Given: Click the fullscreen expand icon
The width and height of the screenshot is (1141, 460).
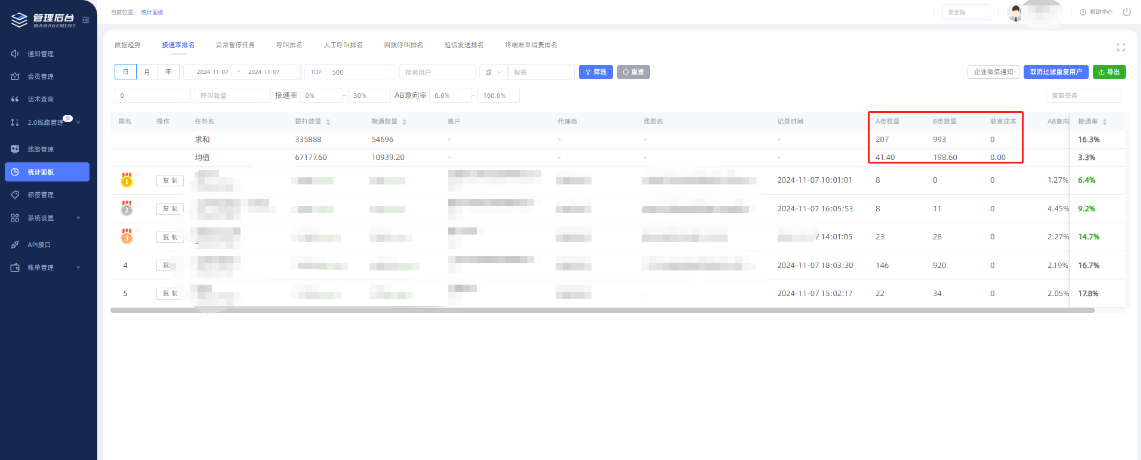Looking at the screenshot, I should point(1121,47).
